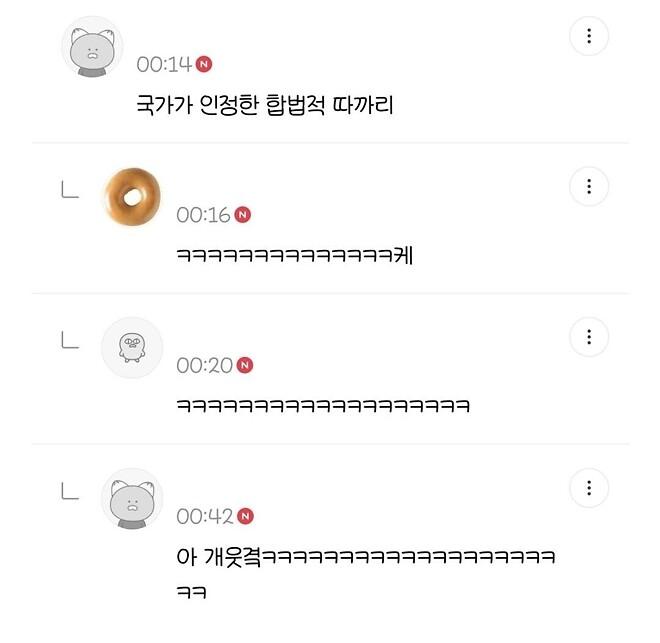Click the 00:16 timestamp
The image size is (660, 643).
coord(203,214)
